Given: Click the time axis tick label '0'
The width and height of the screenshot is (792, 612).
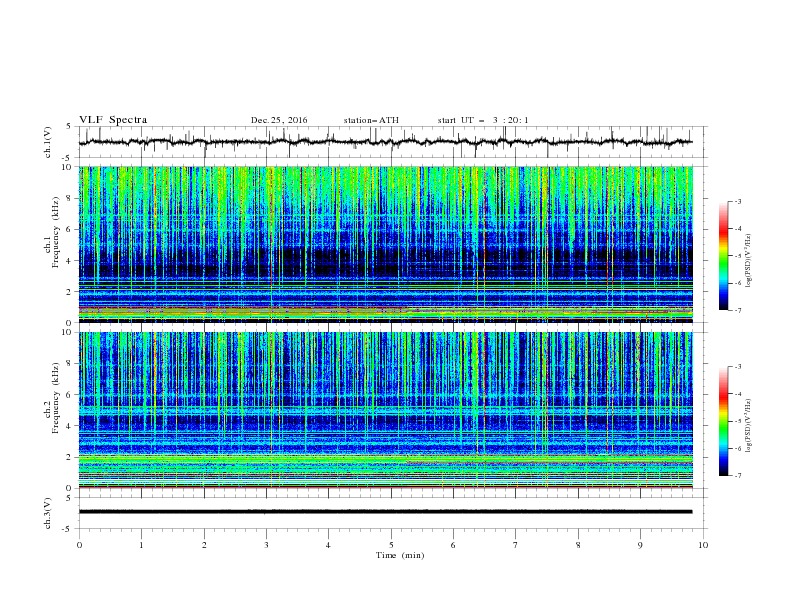Looking at the screenshot, I should 79,545.
